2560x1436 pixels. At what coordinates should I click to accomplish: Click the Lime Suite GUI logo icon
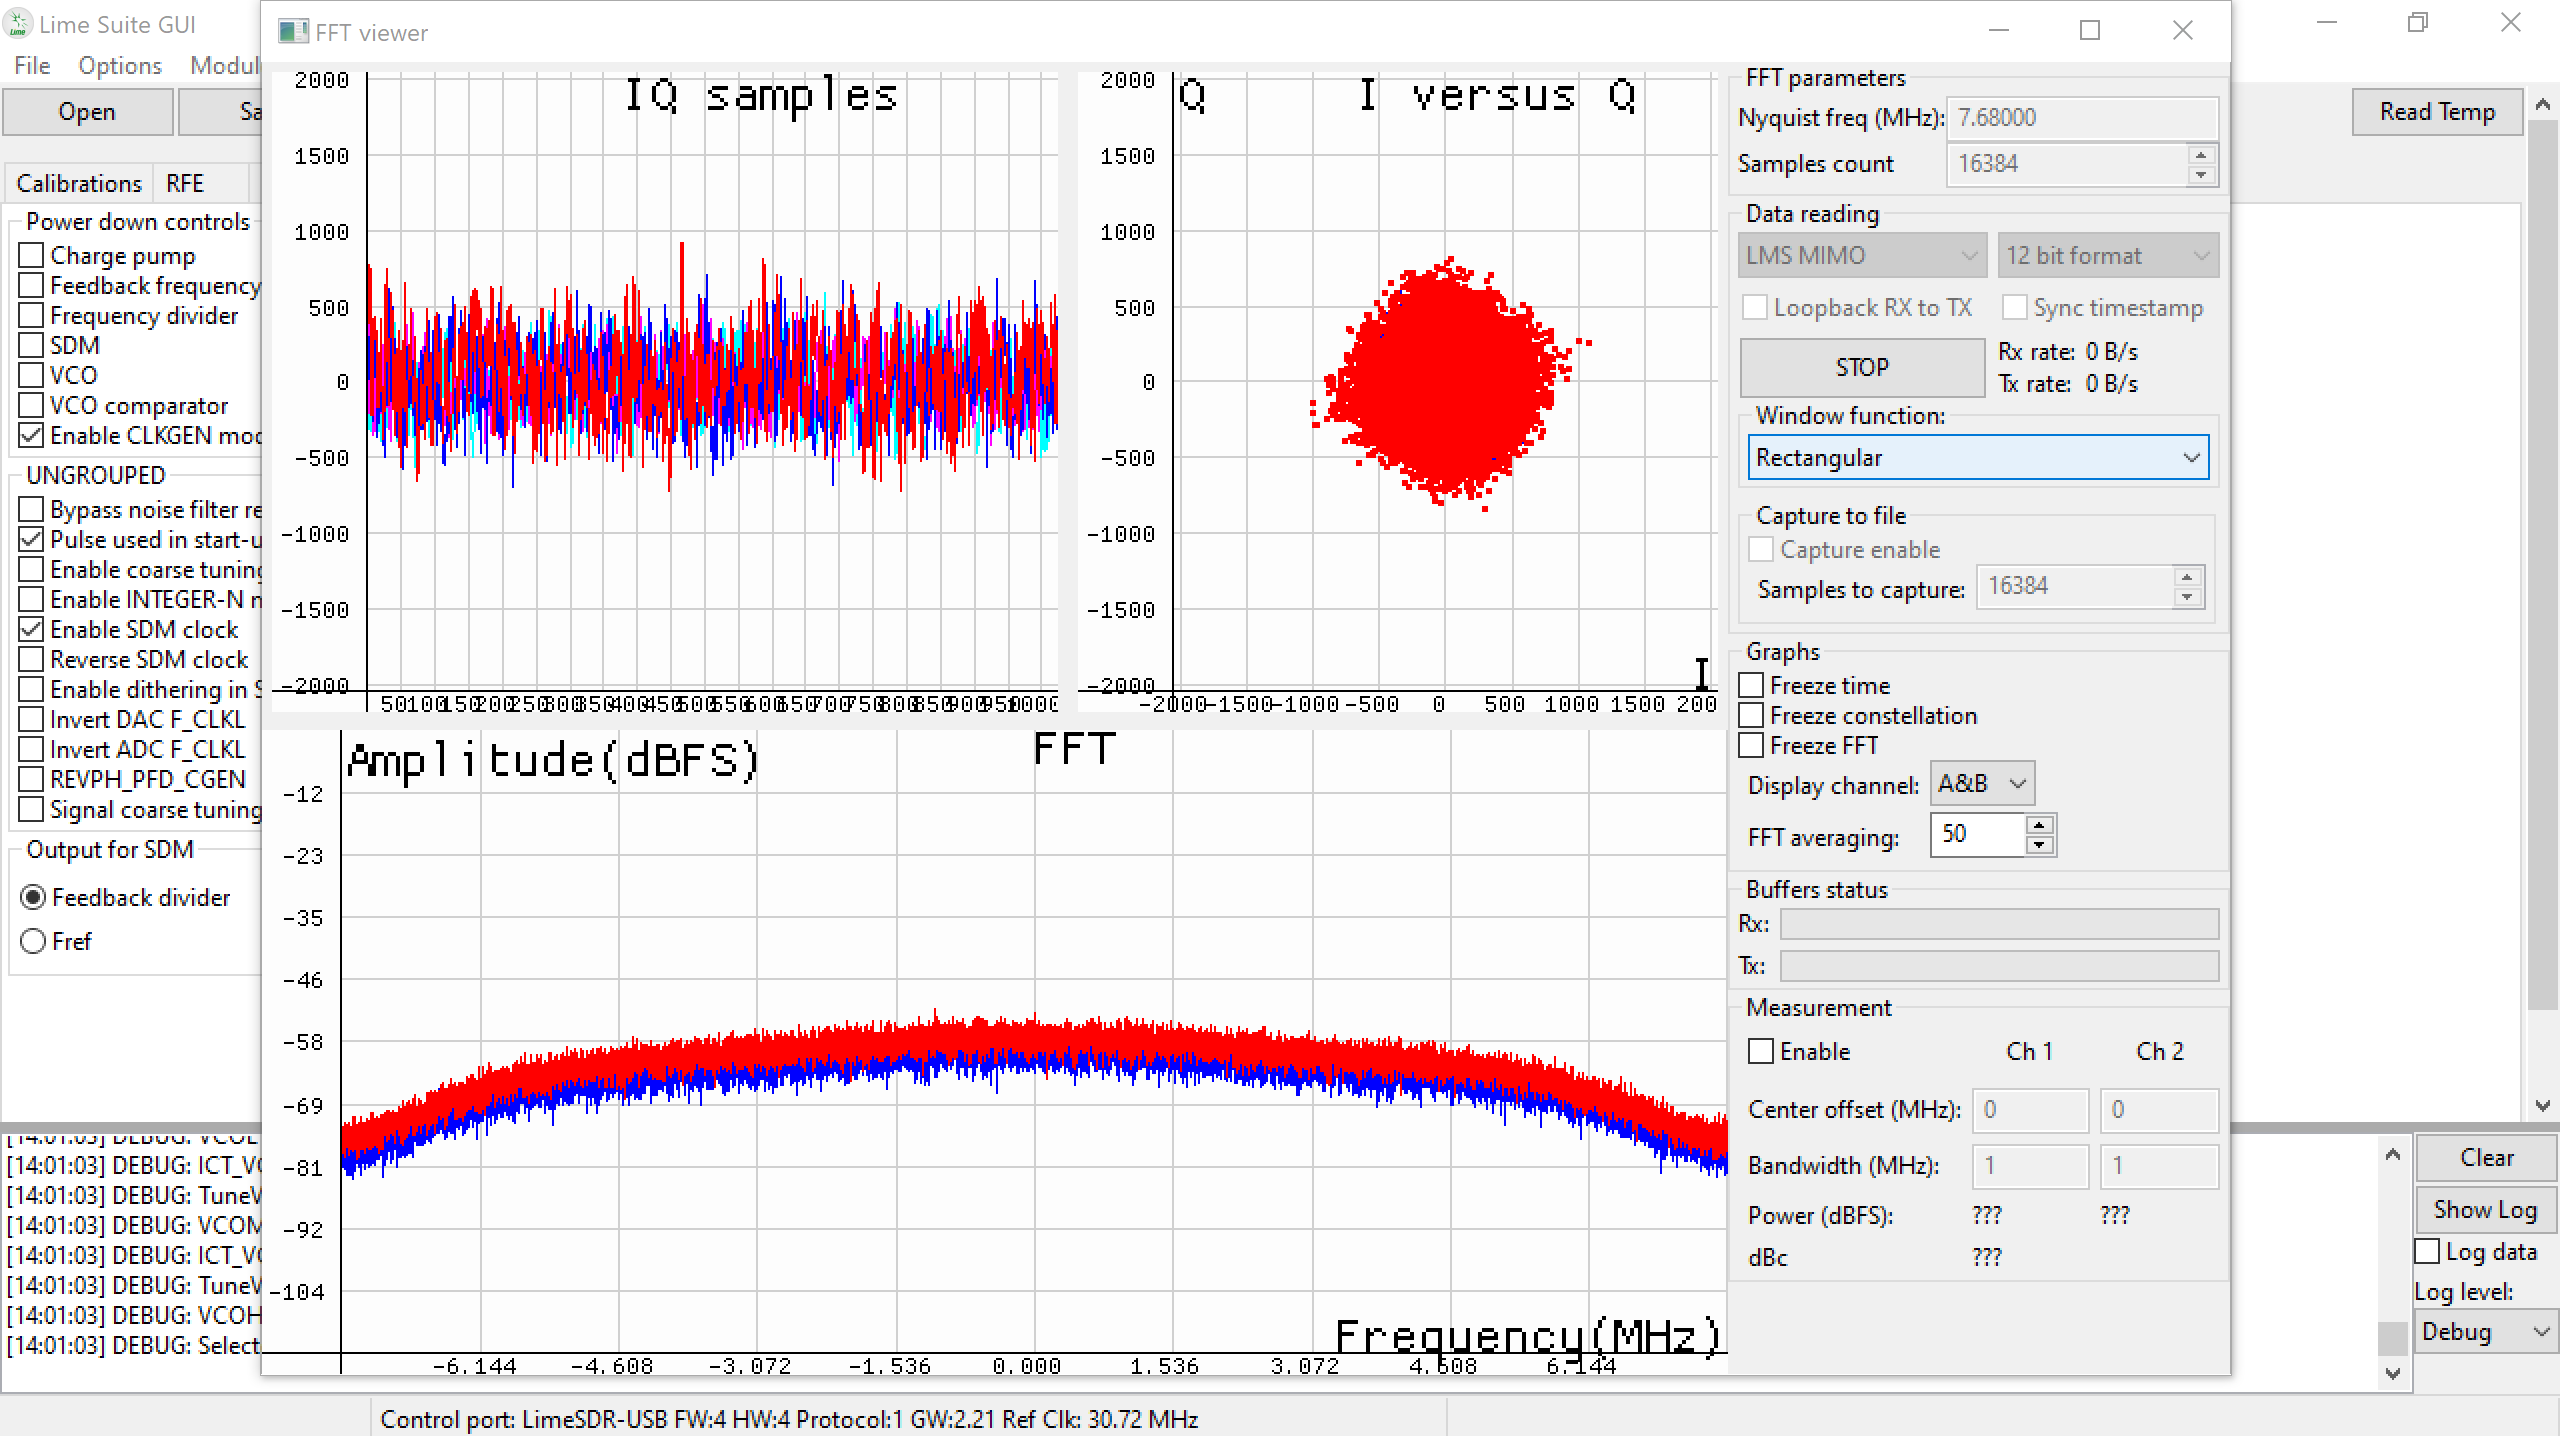18,24
